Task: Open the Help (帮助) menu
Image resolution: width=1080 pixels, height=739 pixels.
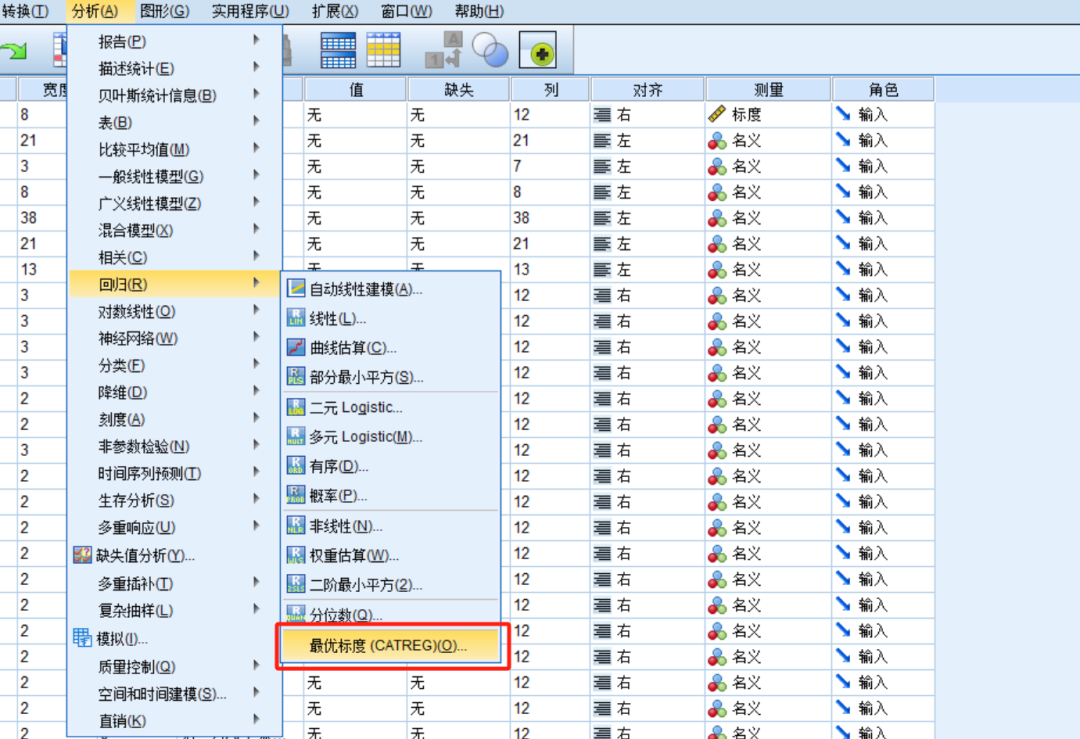Action: pos(479,11)
